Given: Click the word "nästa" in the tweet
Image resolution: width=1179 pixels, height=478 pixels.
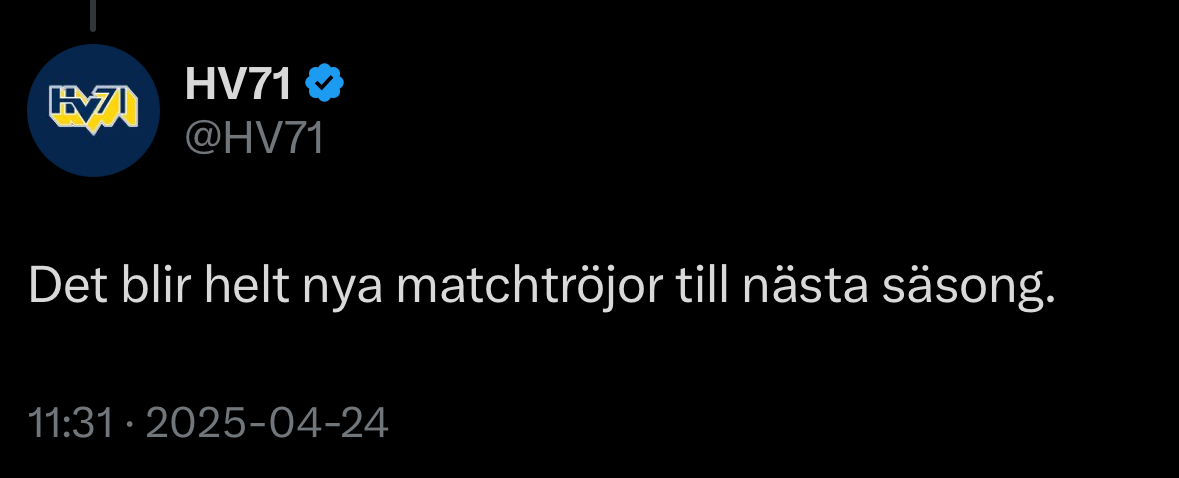Looking at the screenshot, I should [805, 286].
